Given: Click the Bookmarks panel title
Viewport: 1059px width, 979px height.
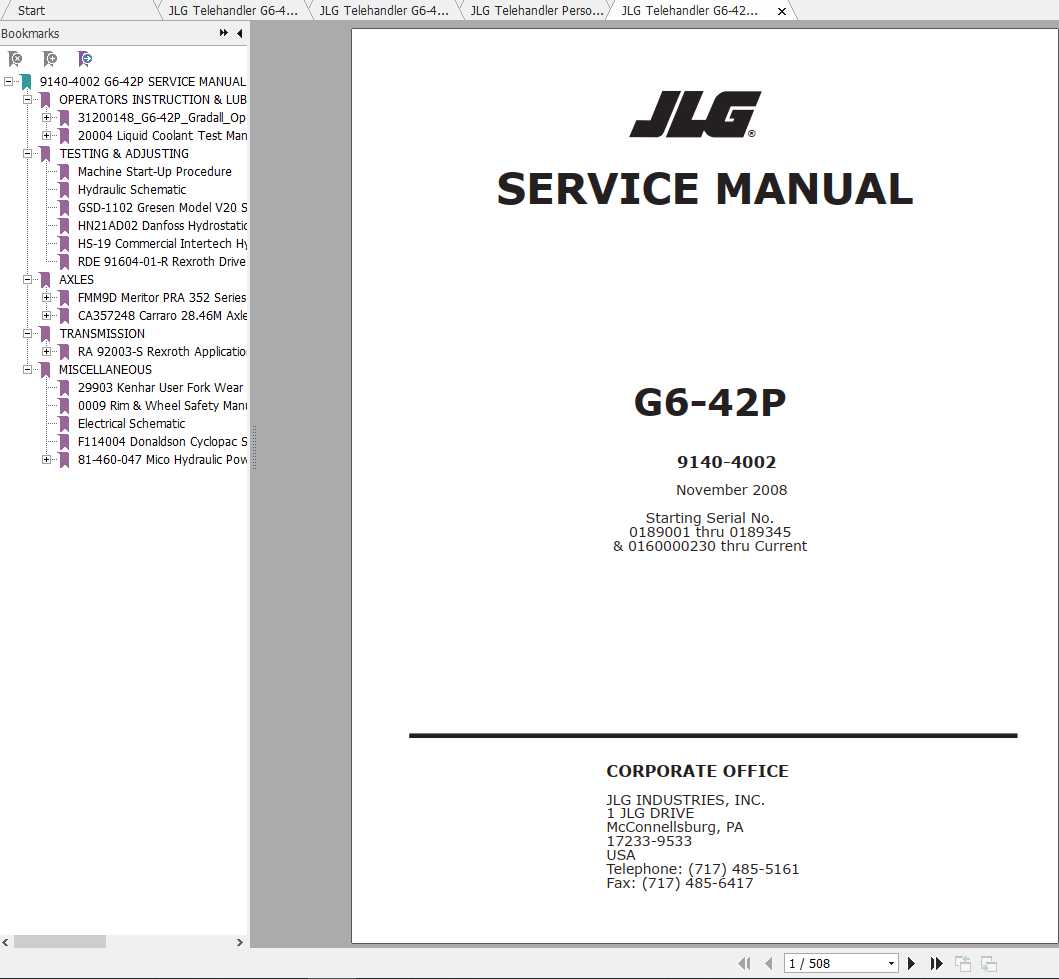Looking at the screenshot, I should (x=30, y=33).
